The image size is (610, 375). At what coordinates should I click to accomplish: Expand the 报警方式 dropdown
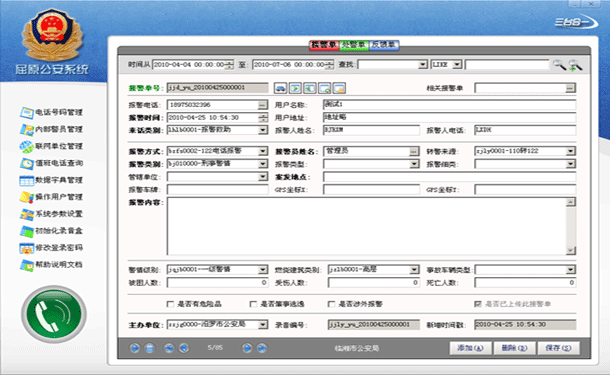click(263, 151)
